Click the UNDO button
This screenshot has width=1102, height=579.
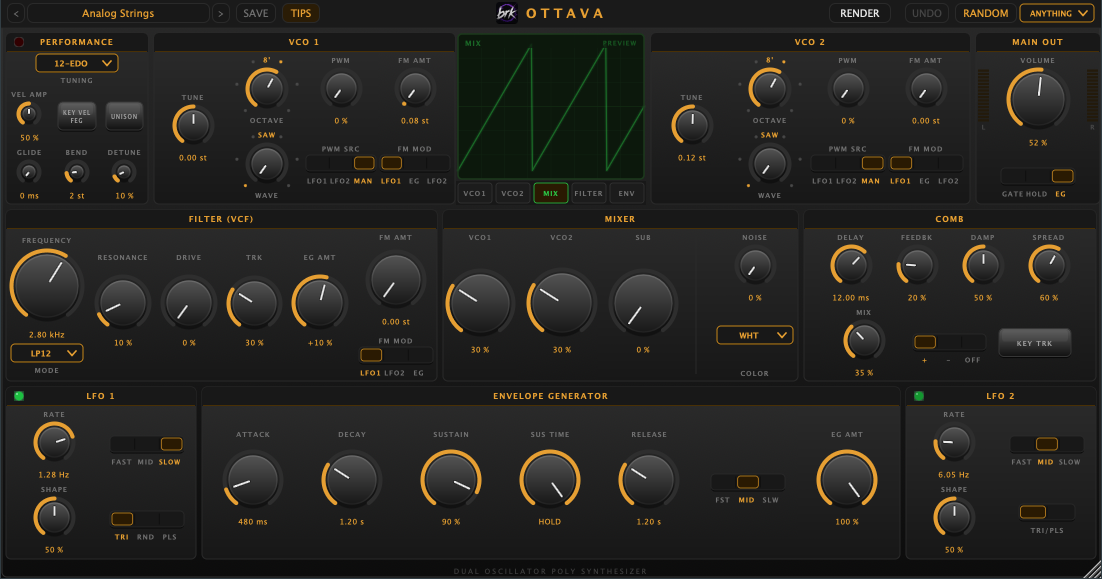926,13
